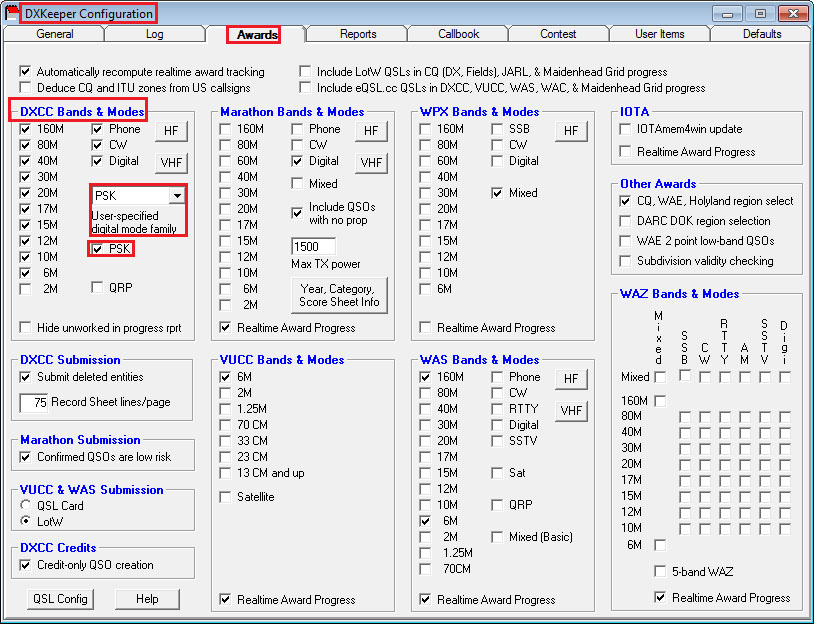Viewport: 814px width, 624px height.
Task: Click the QSL Config button
Action: pyautogui.click(x=60, y=599)
